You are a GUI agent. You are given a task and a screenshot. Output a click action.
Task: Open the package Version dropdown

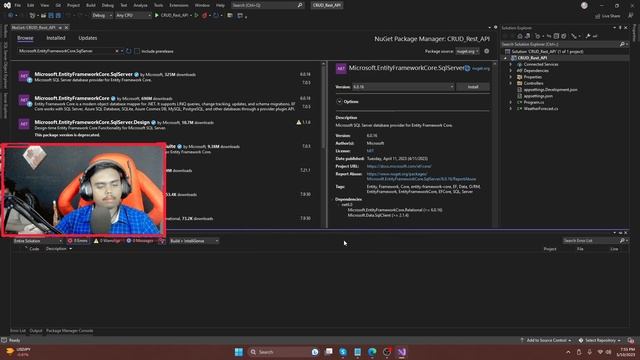[x=403, y=87]
